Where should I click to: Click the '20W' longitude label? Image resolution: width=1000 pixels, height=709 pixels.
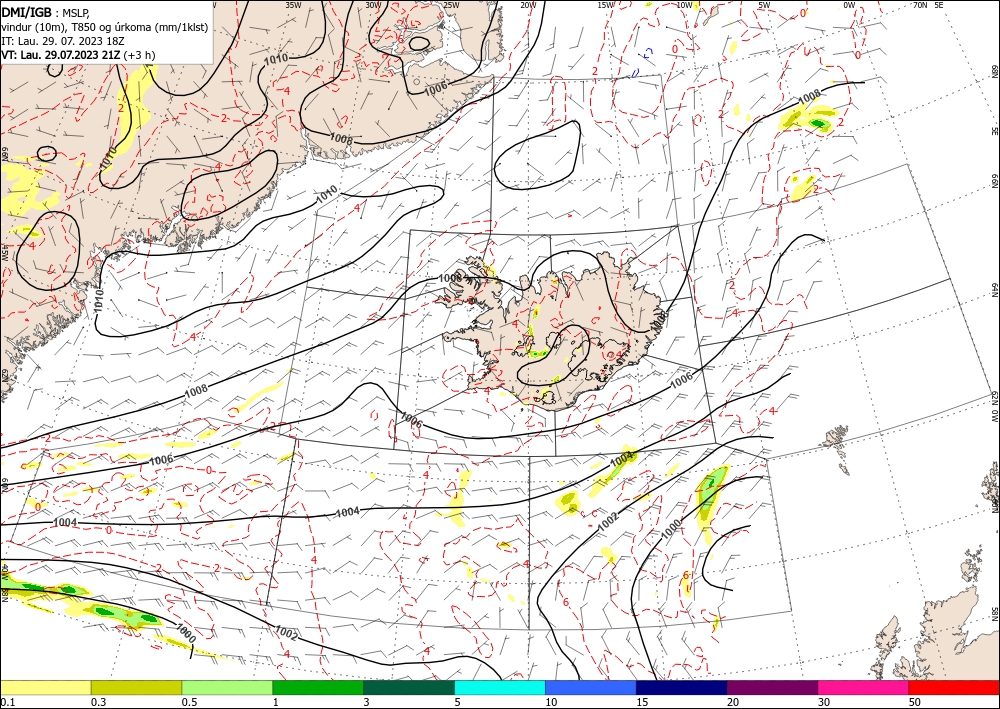528,4
